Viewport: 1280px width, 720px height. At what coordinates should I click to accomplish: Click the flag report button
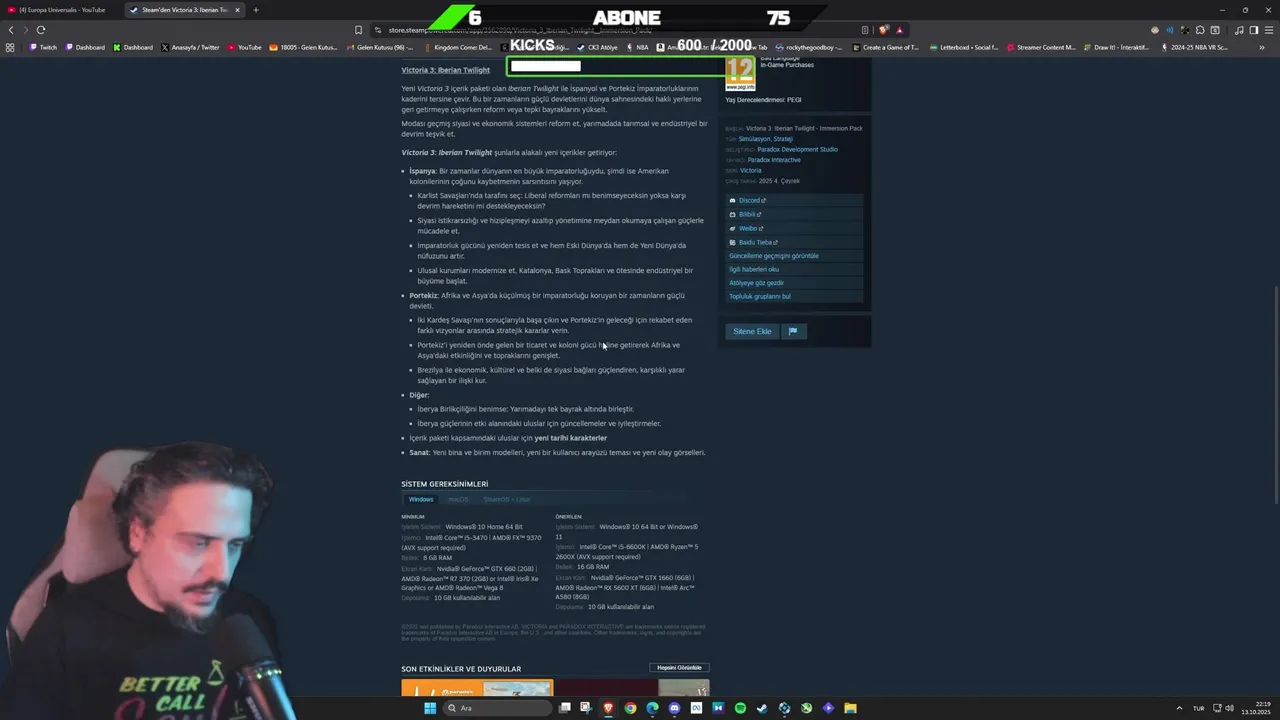pos(793,331)
